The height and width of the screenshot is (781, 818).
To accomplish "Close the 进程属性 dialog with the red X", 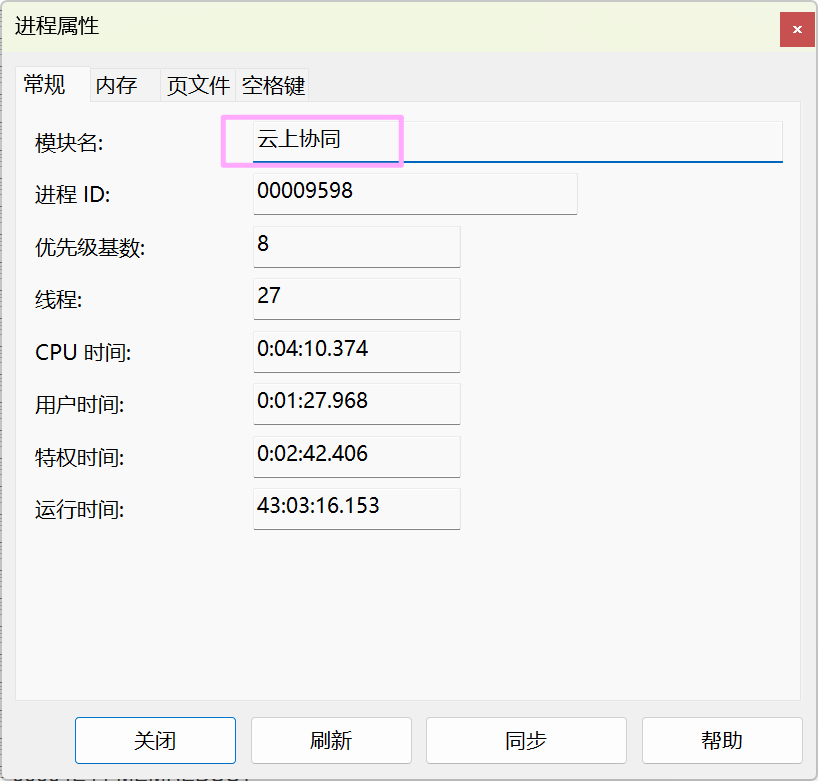I will coord(797,29).
